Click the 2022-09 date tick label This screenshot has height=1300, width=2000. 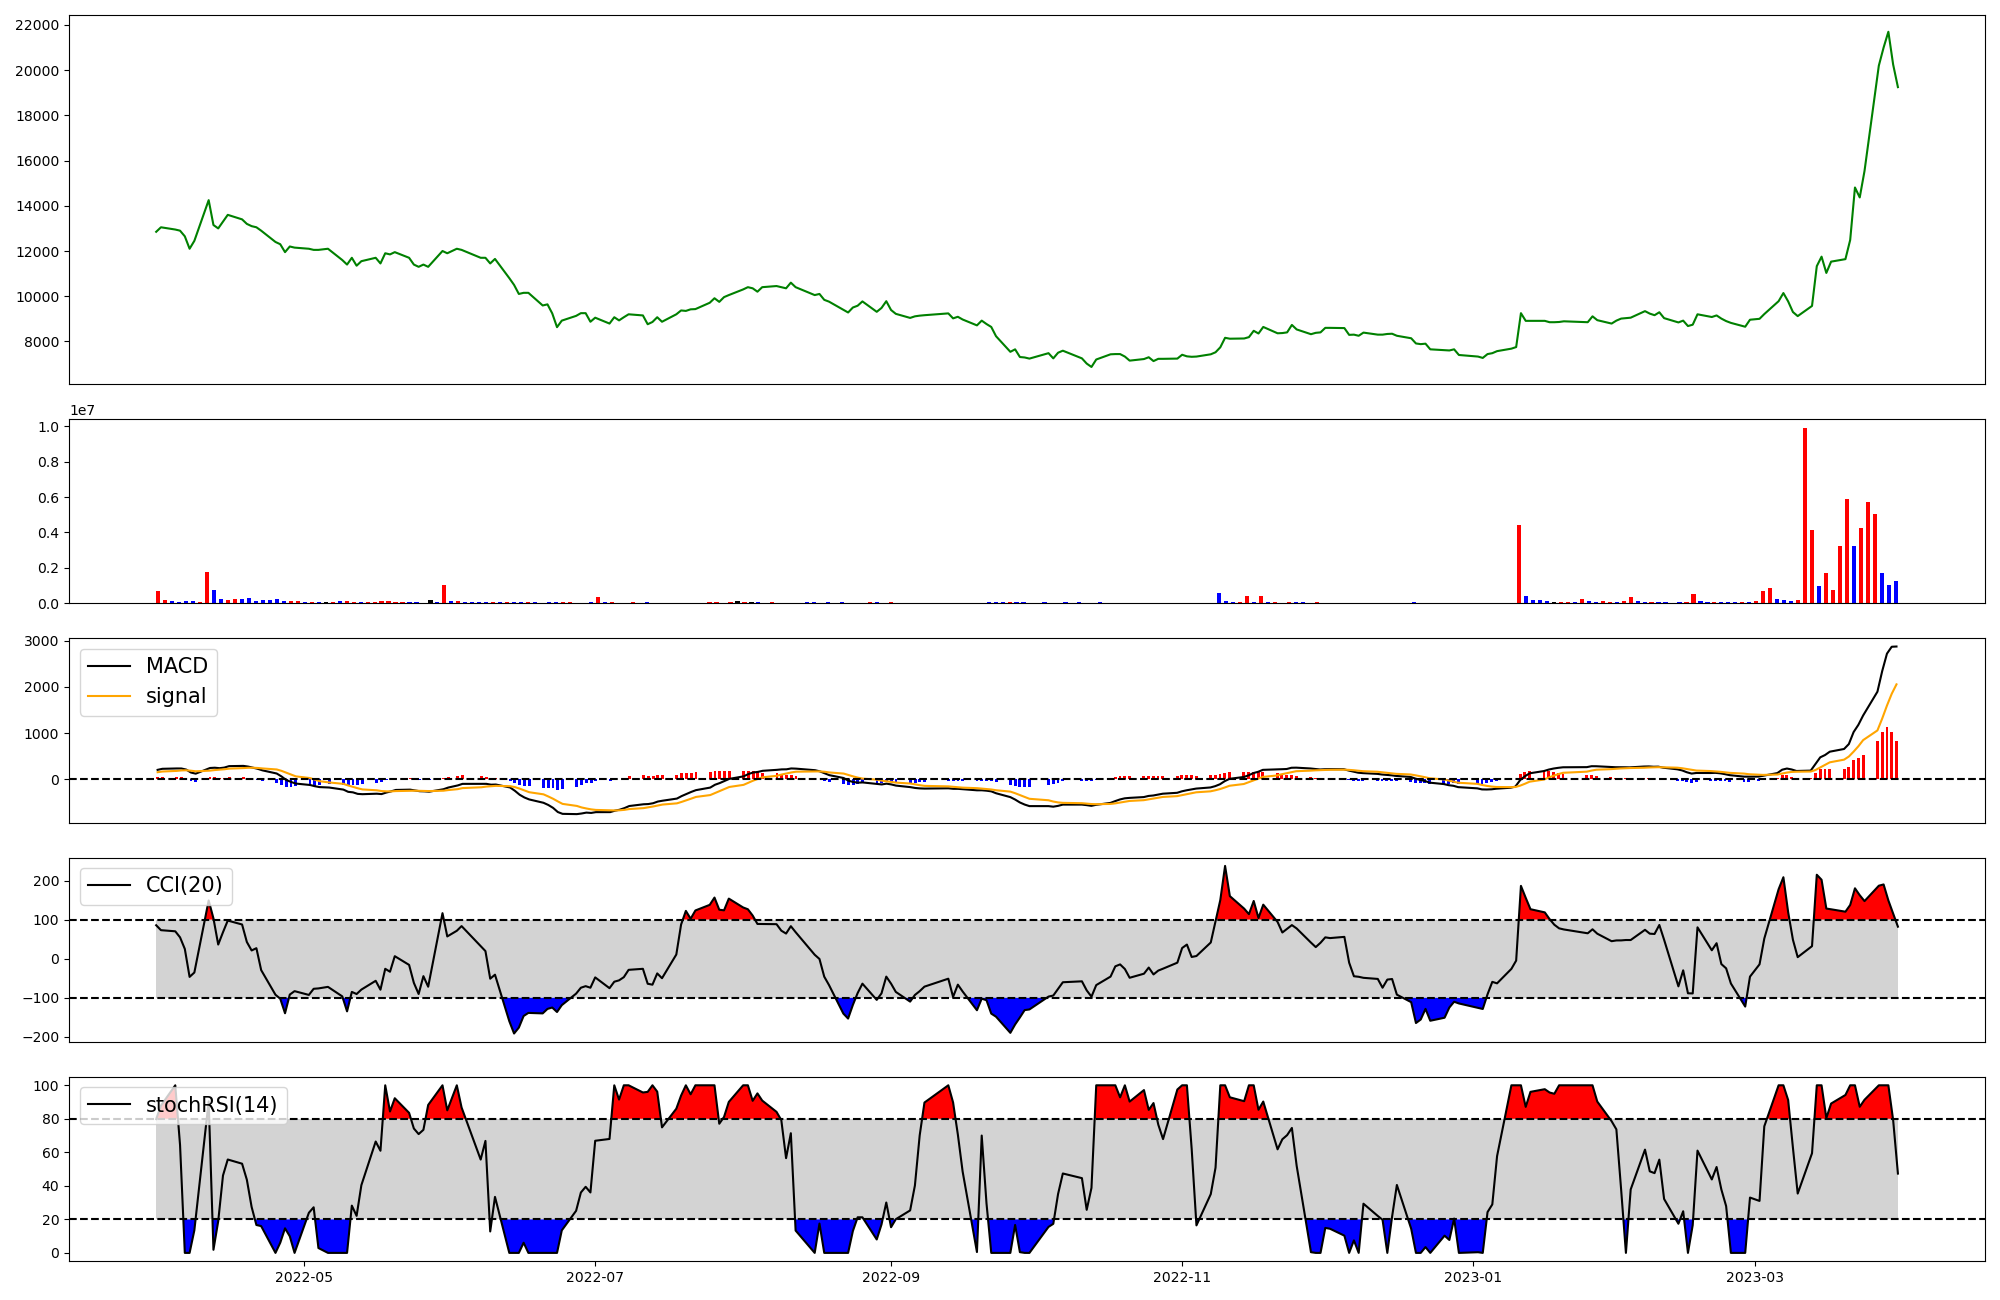(890, 1277)
